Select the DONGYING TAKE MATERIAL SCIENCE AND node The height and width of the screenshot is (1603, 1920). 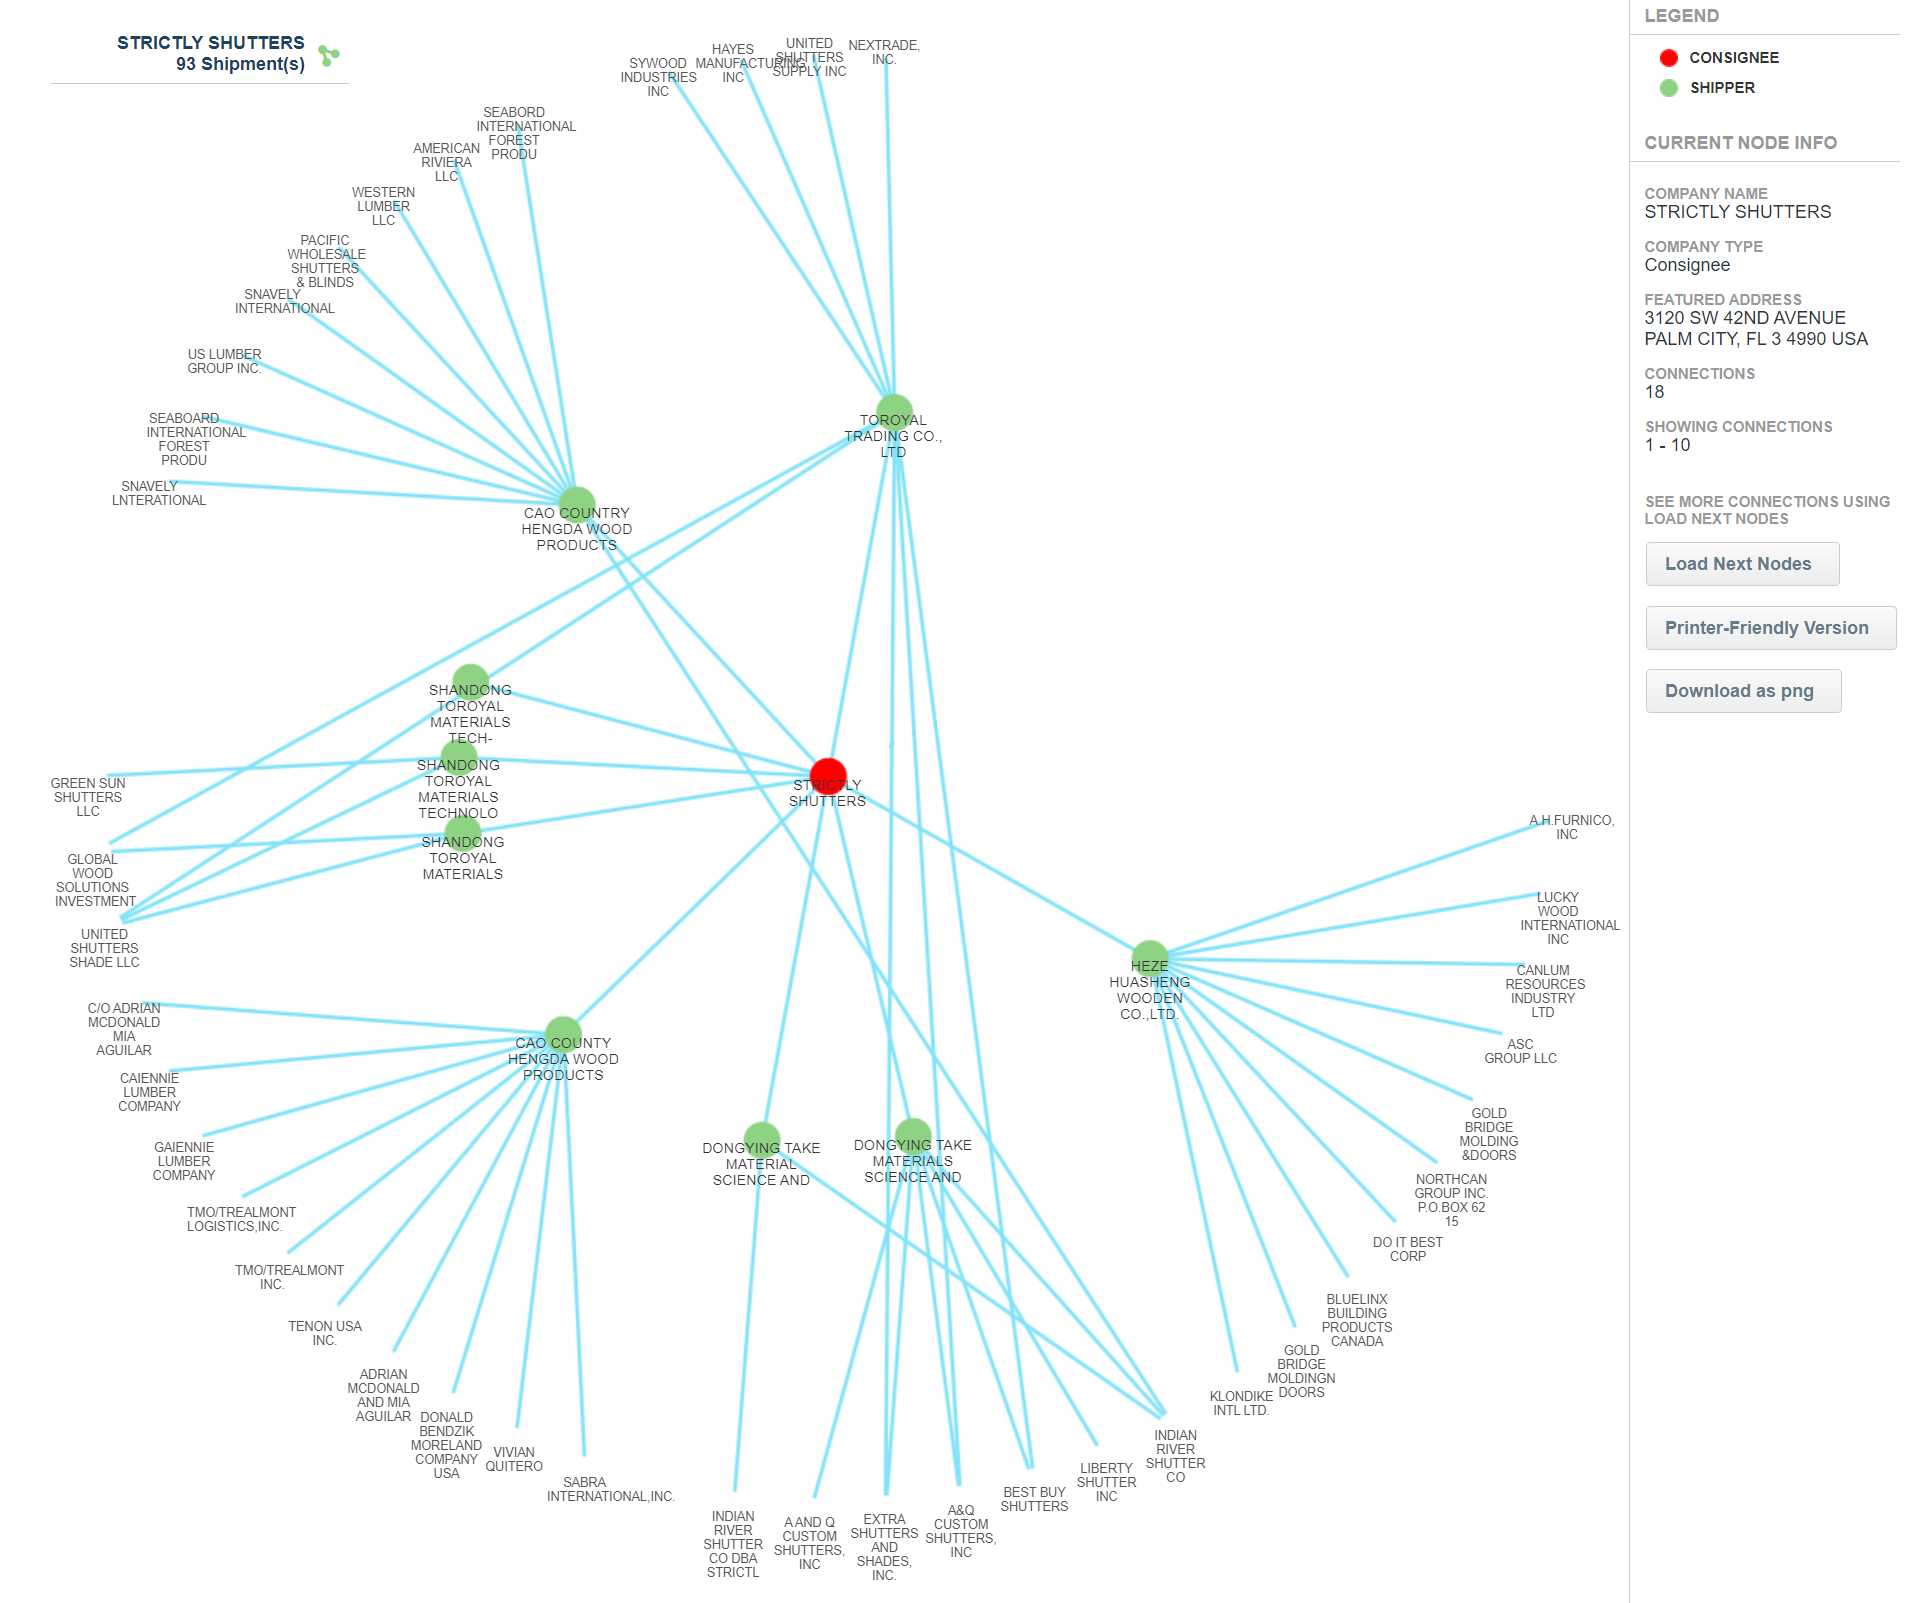coord(762,1140)
